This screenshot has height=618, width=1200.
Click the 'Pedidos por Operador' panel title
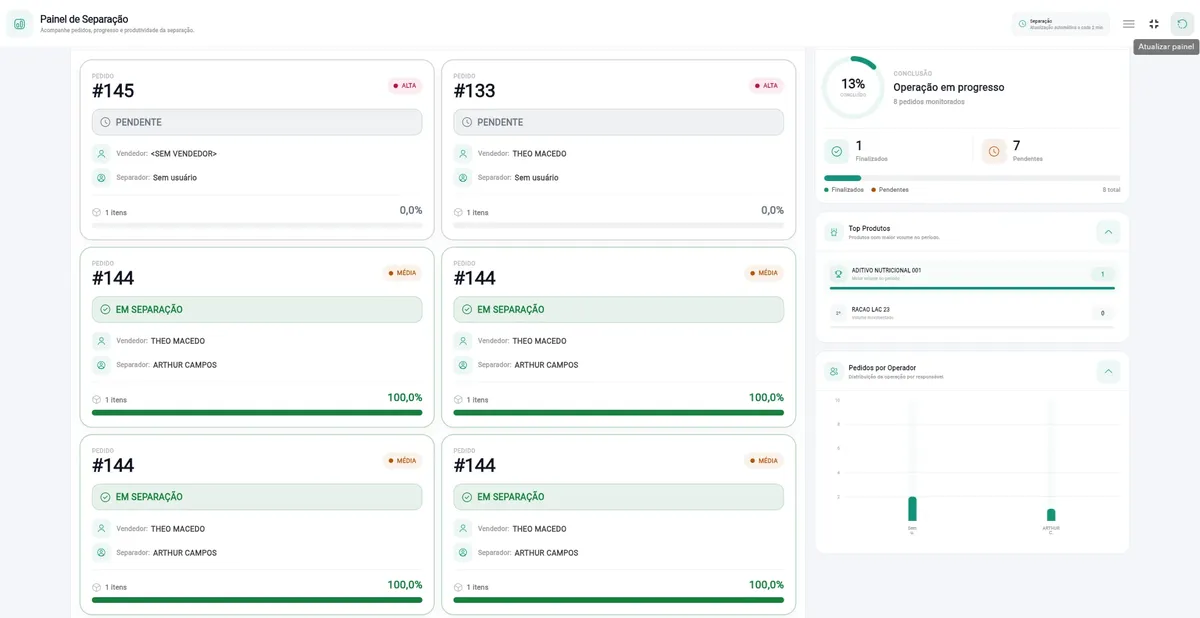(882, 367)
